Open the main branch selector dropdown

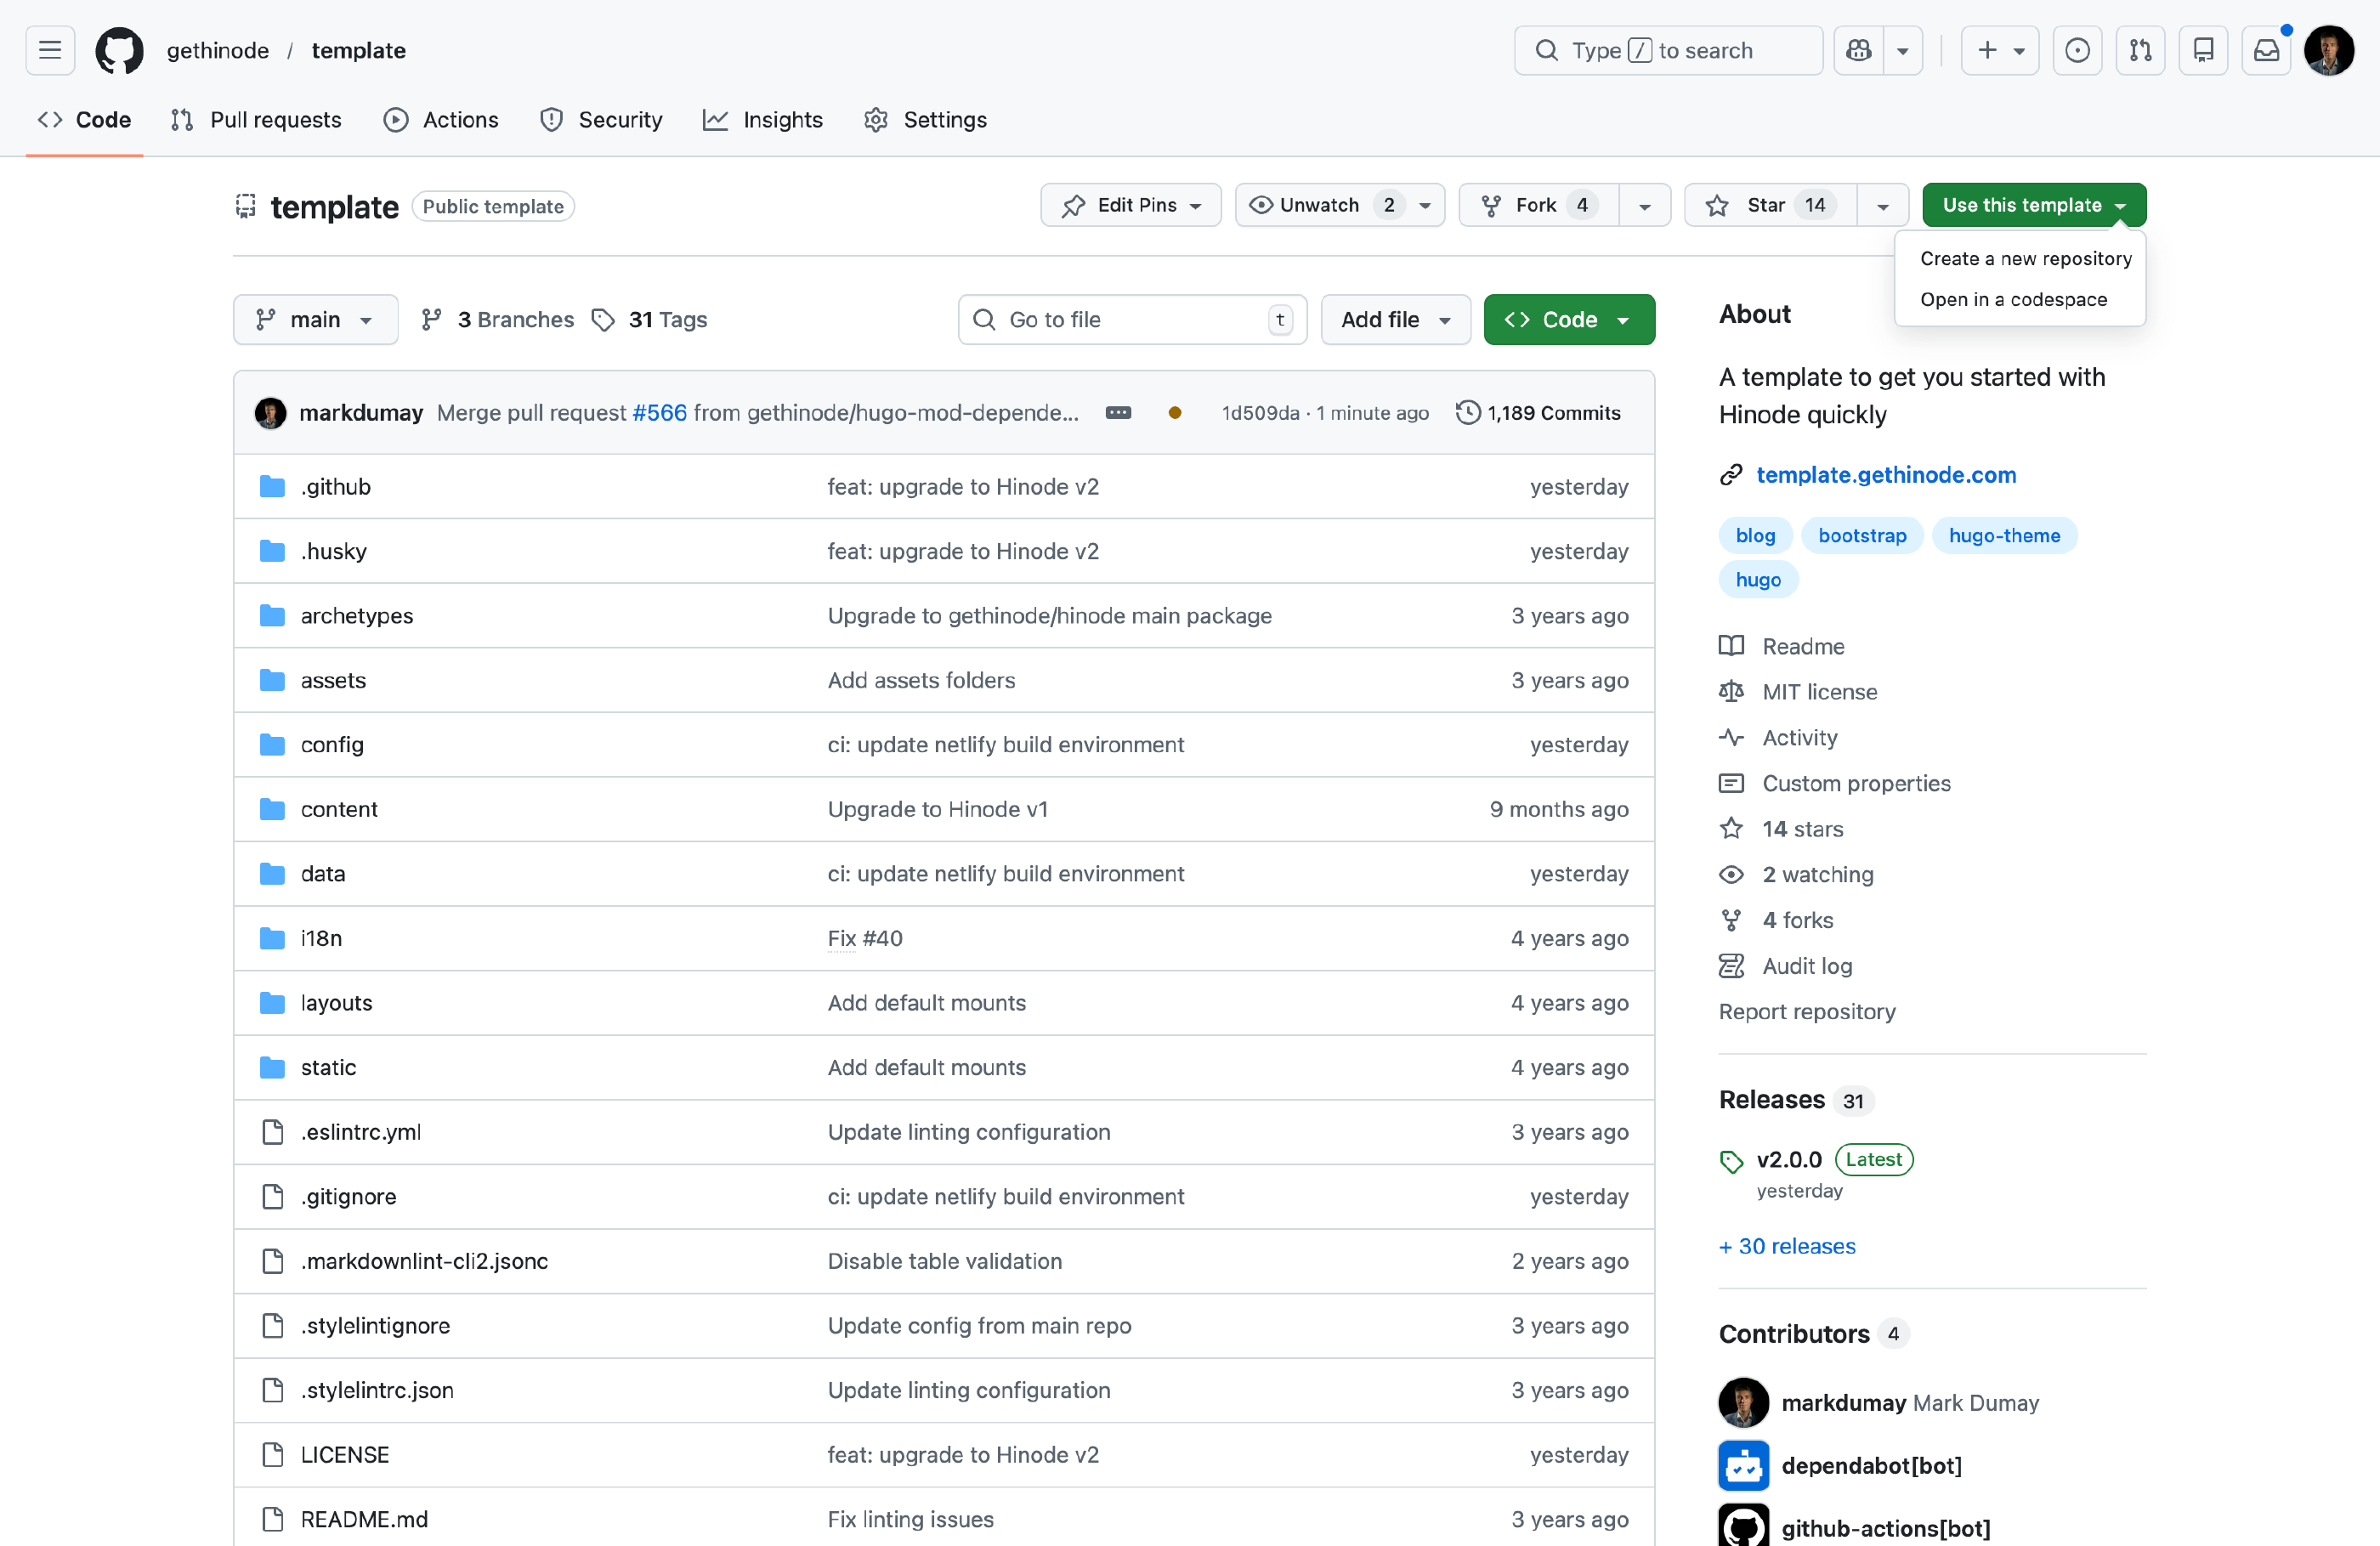315,320
